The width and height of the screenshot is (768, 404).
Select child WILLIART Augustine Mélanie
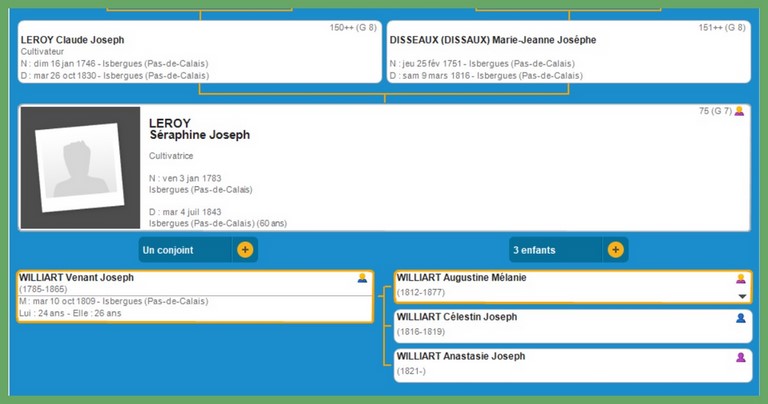[x=461, y=277]
